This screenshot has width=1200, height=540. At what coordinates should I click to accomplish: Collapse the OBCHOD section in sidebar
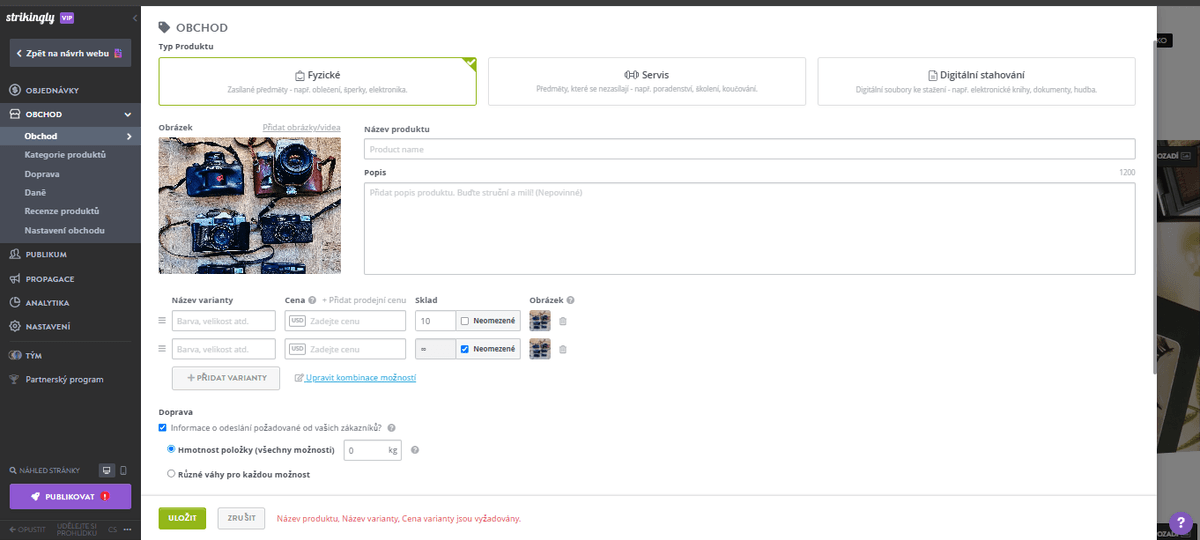coord(128,114)
